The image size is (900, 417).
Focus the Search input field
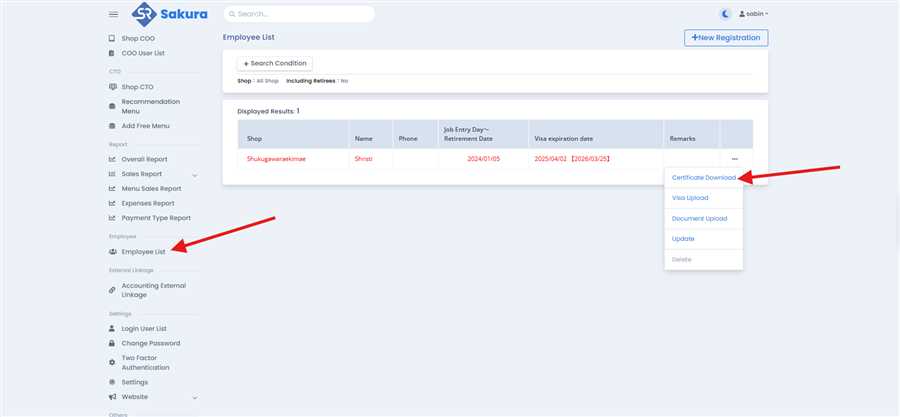pos(300,14)
